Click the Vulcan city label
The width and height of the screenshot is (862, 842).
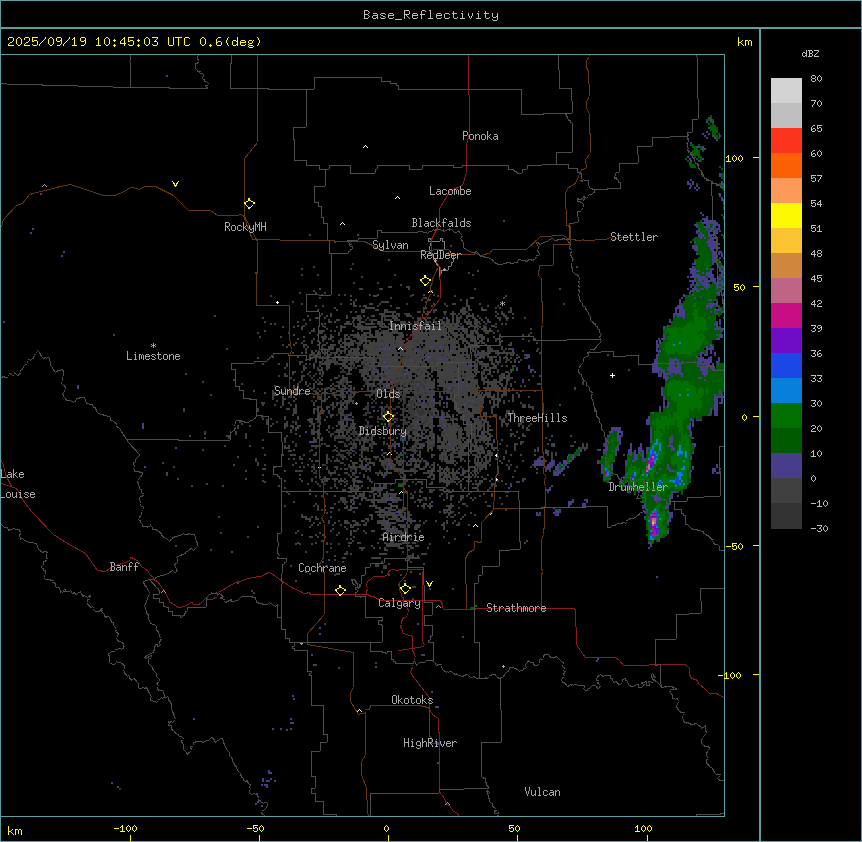pyautogui.click(x=542, y=792)
